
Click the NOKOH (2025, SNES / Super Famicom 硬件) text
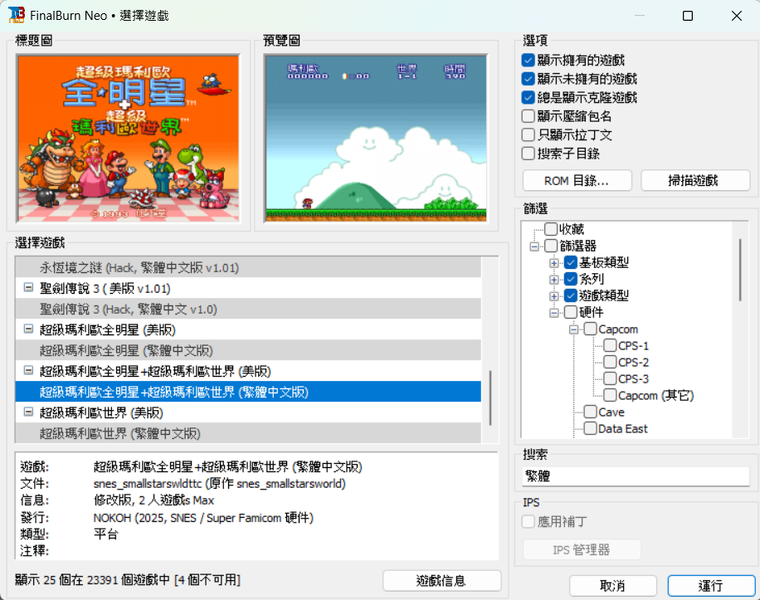[x=204, y=518]
